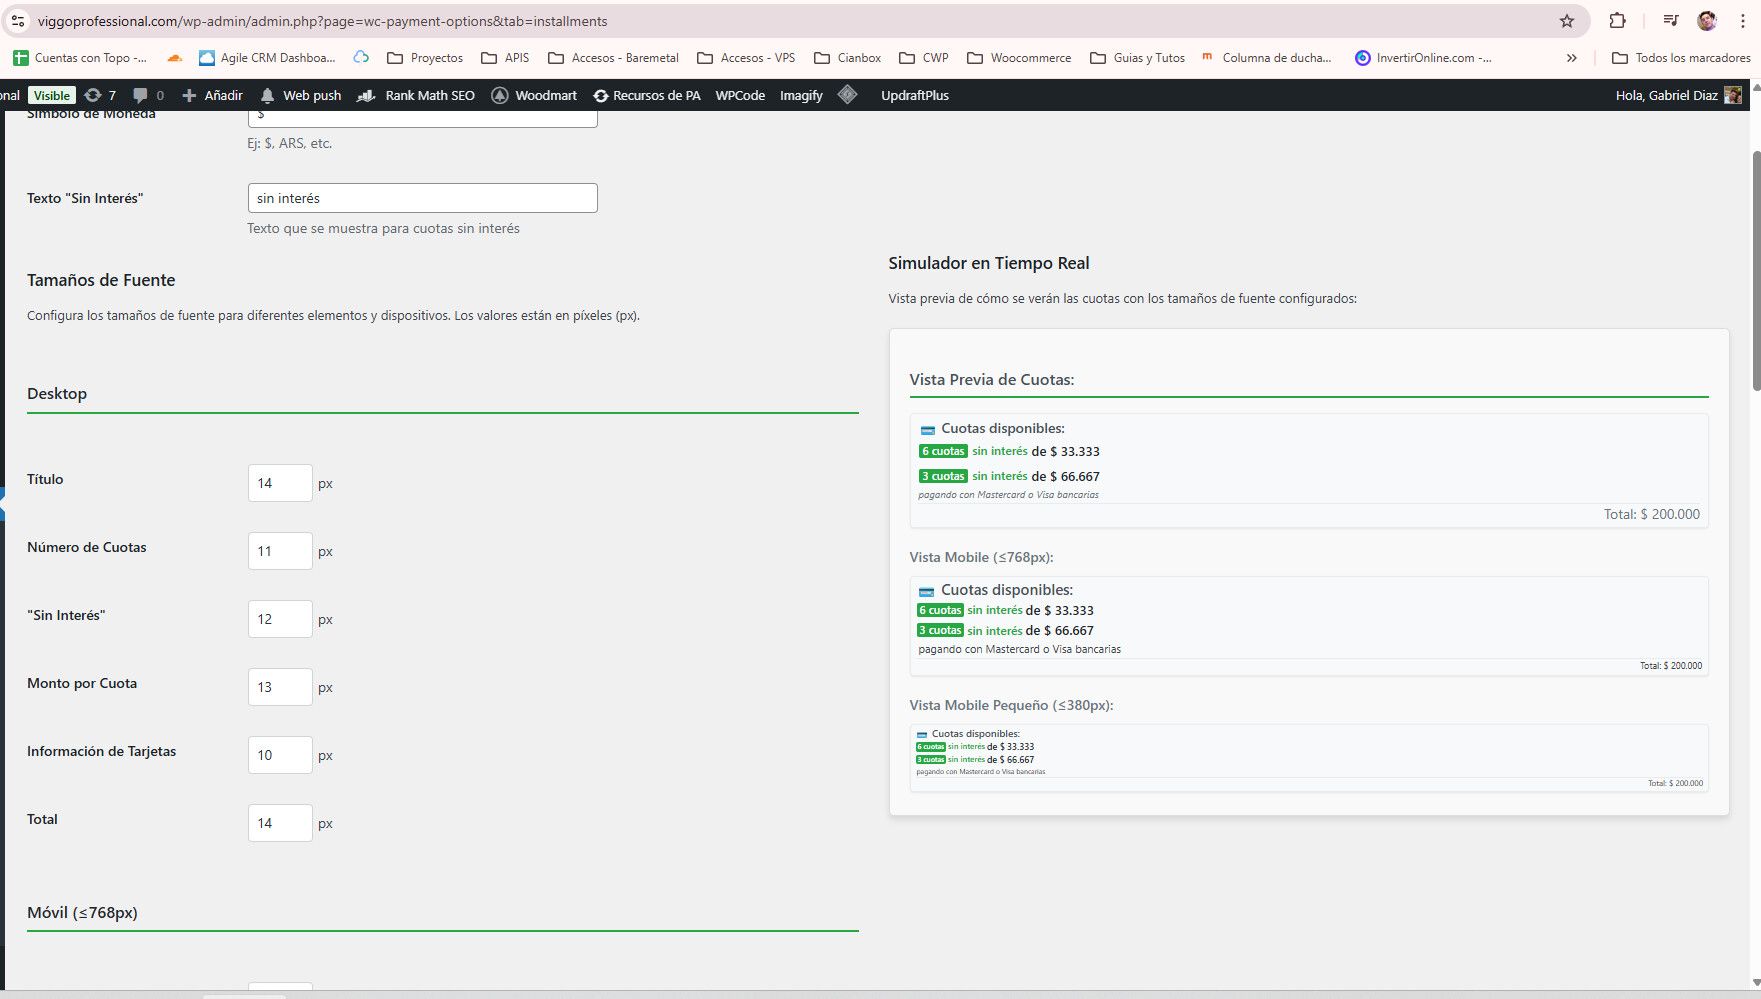1761x999 pixels.
Task: Click the site information icon beside URL
Action: [x=18, y=21]
